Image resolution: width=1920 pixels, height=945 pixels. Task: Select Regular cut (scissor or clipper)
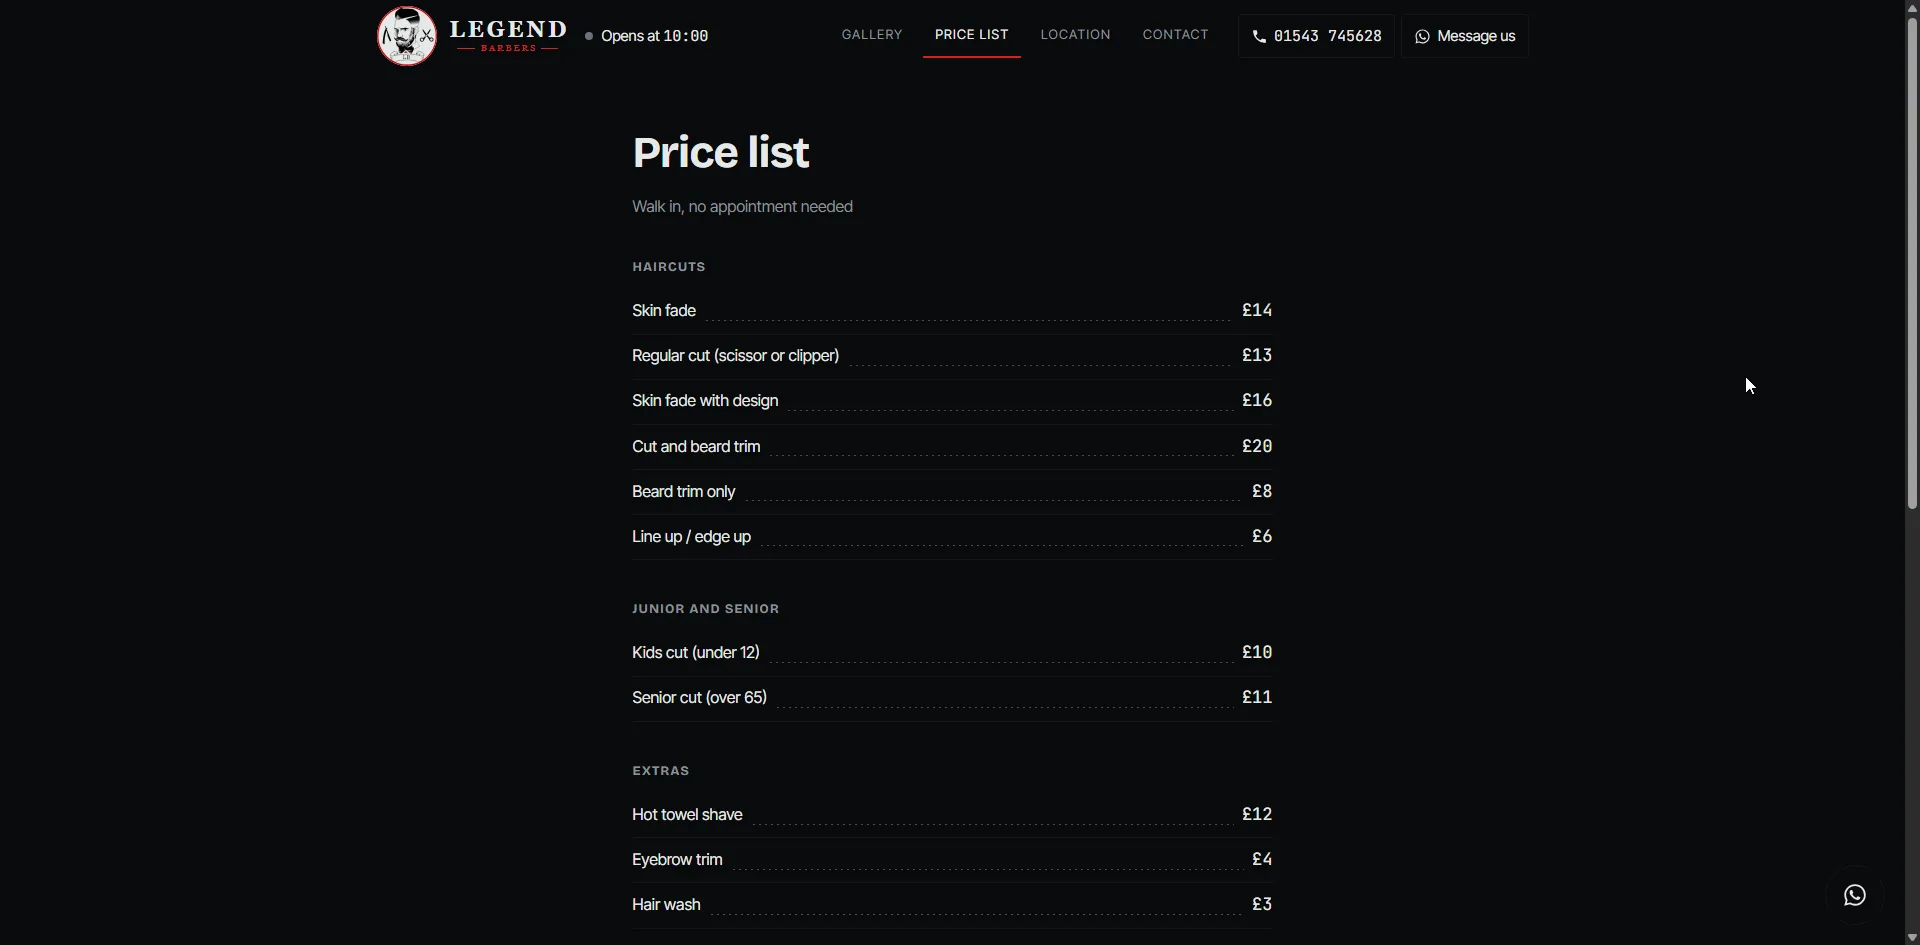click(952, 356)
